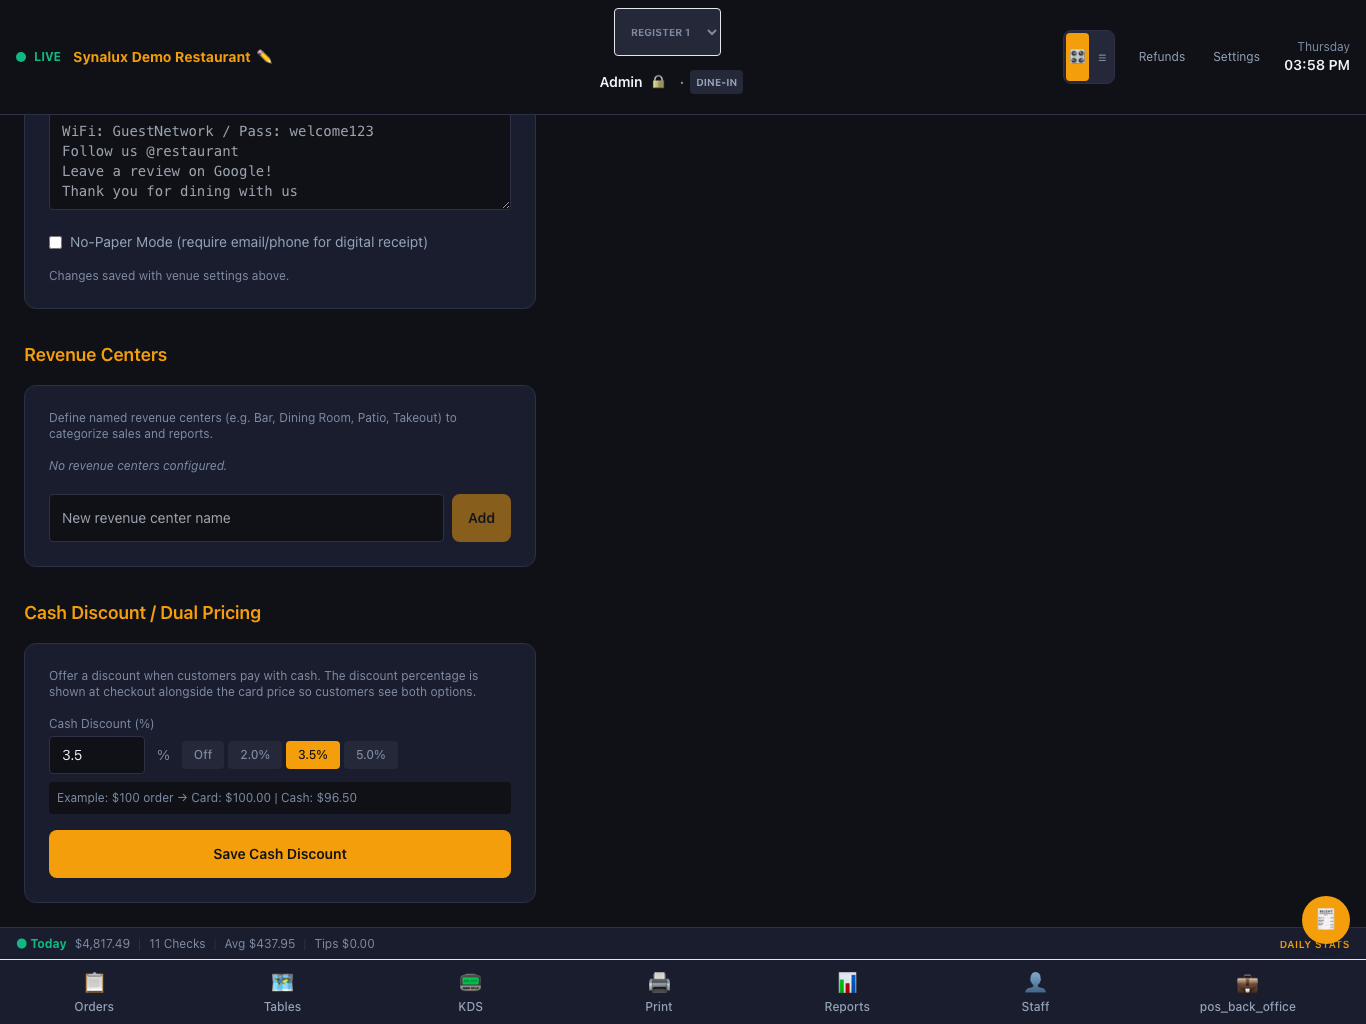Open the Orders clipboard icon
Image resolution: width=1366 pixels, height=1024 pixels.
94,982
